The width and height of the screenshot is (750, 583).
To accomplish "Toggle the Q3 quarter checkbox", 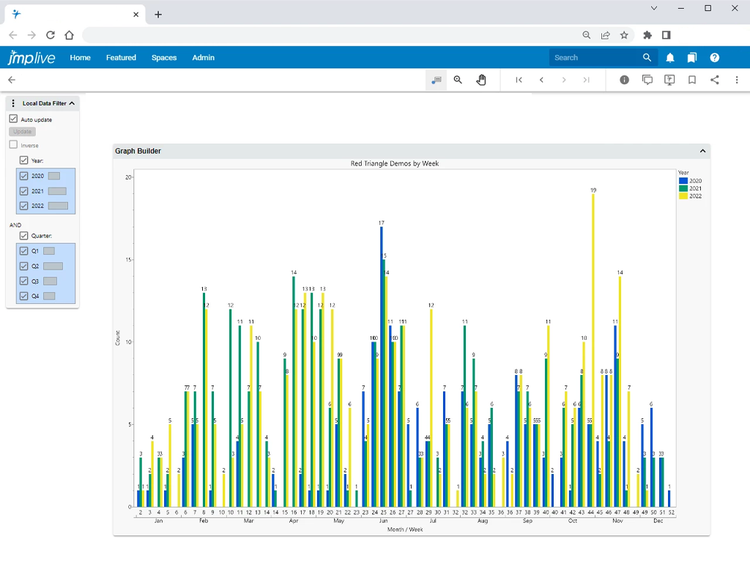I will tap(24, 281).
